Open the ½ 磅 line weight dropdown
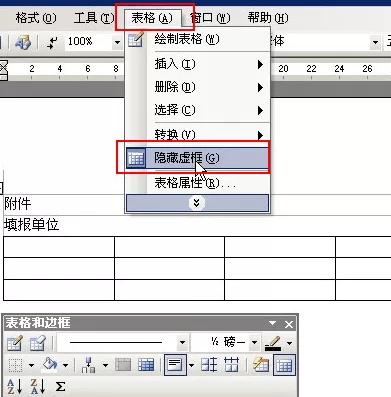This screenshot has width=391, height=397. point(254,342)
